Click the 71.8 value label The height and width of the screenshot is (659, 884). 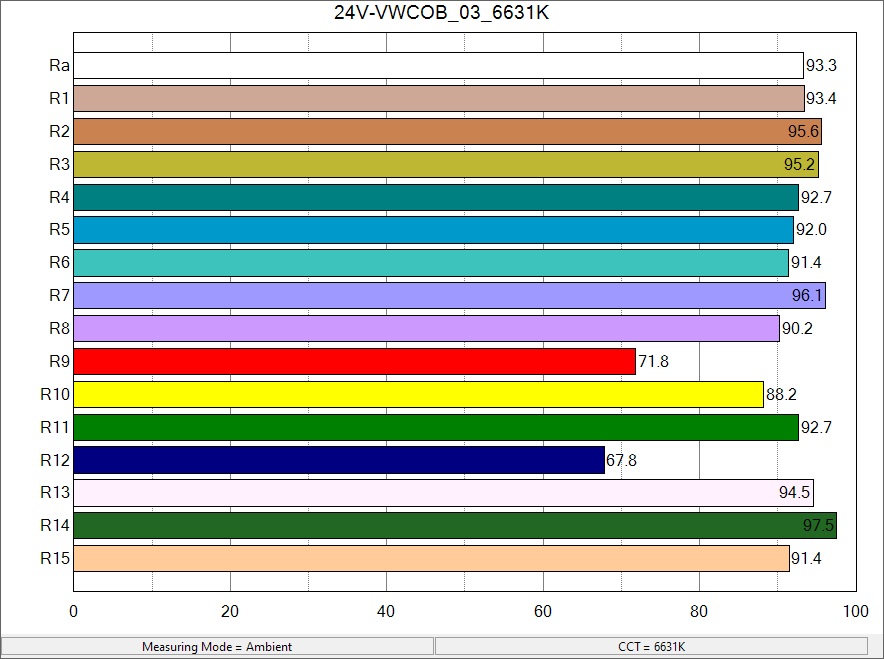tap(653, 362)
